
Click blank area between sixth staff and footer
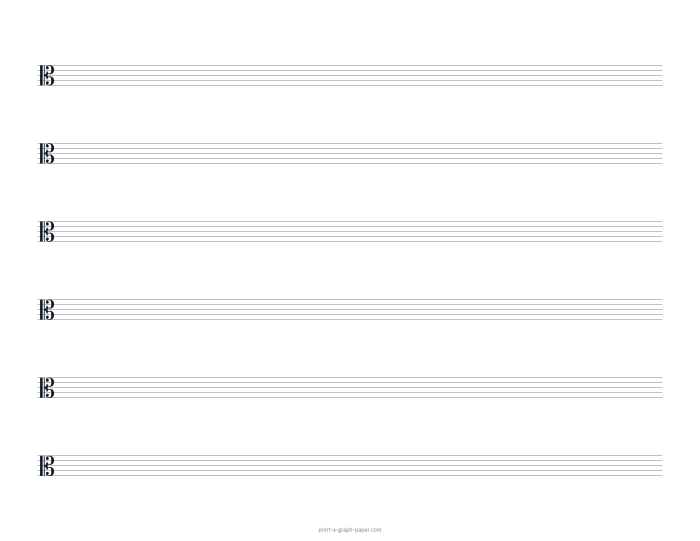coord(350,501)
